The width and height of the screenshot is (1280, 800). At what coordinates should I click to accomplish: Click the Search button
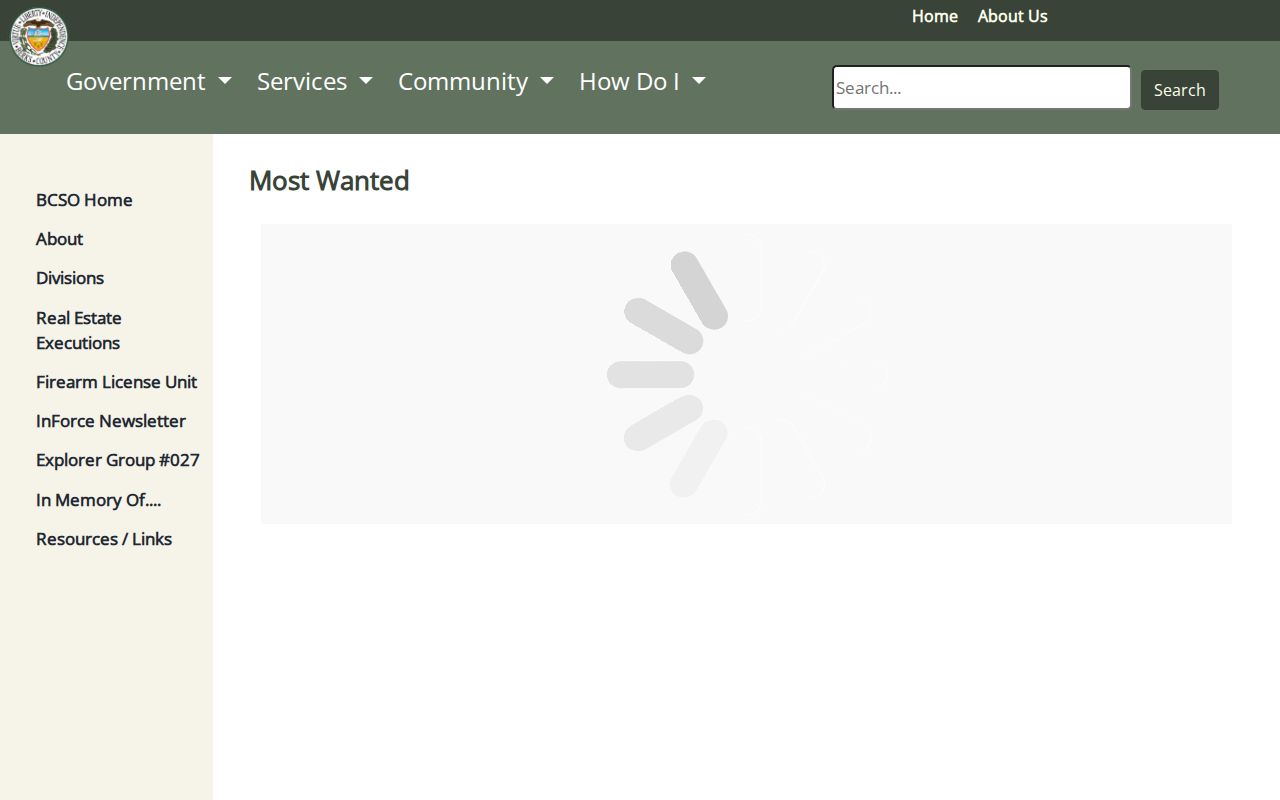coord(1180,90)
